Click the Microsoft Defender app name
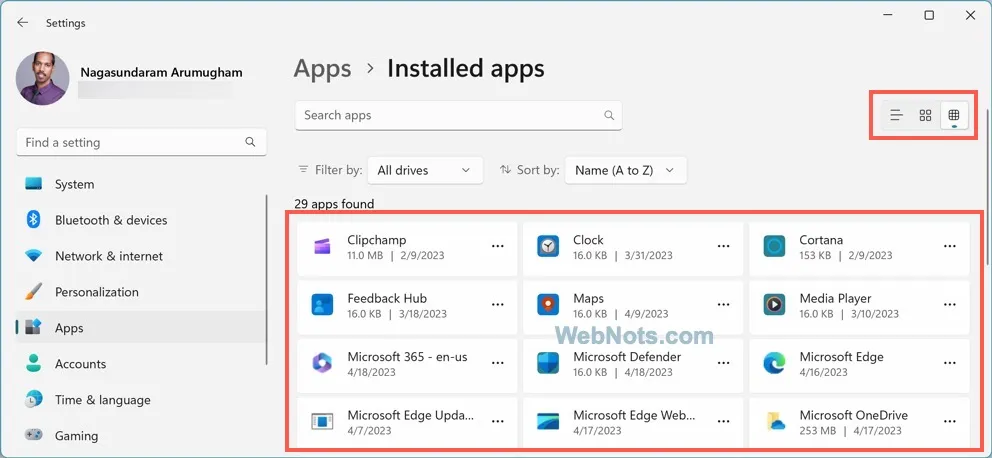Image resolution: width=992 pixels, height=458 pixels. [x=627, y=357]
